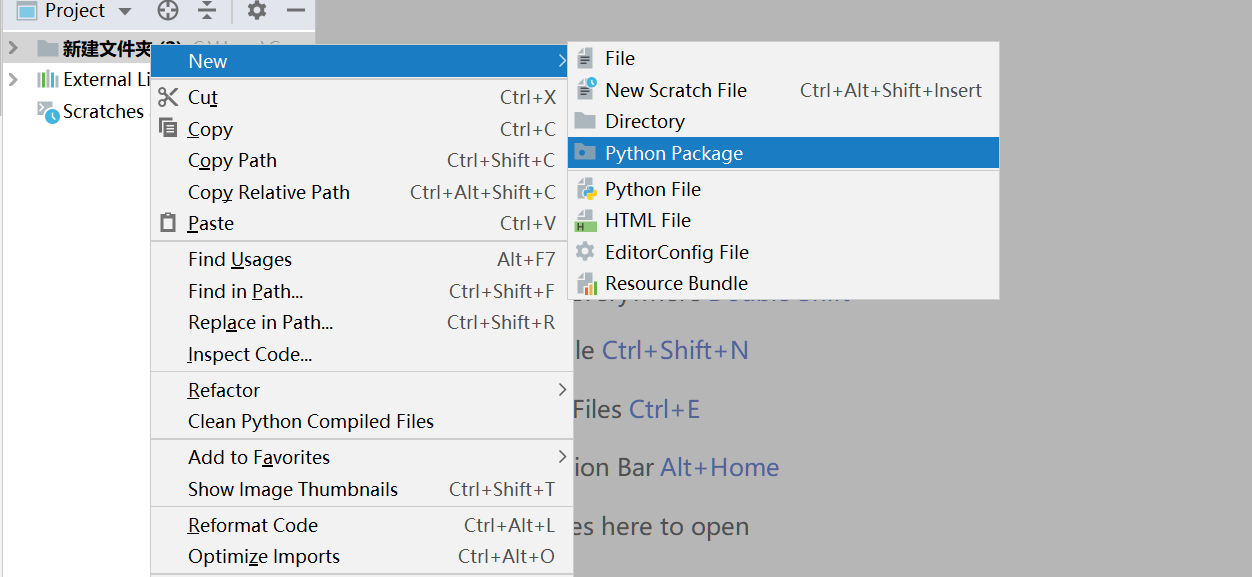Click the HTML File icon in submenu
The height and width of the screenshot is (577, 1252).
(x=586, y=221)
